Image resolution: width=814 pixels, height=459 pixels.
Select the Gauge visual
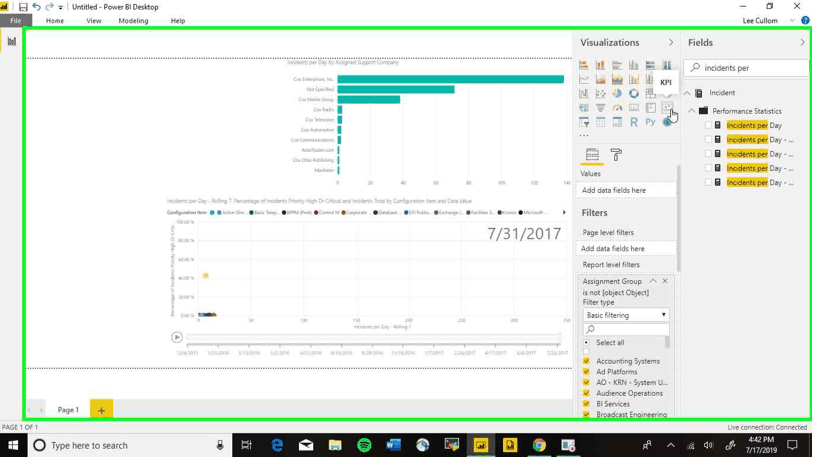pyautogui.click(x=617, y=108)
